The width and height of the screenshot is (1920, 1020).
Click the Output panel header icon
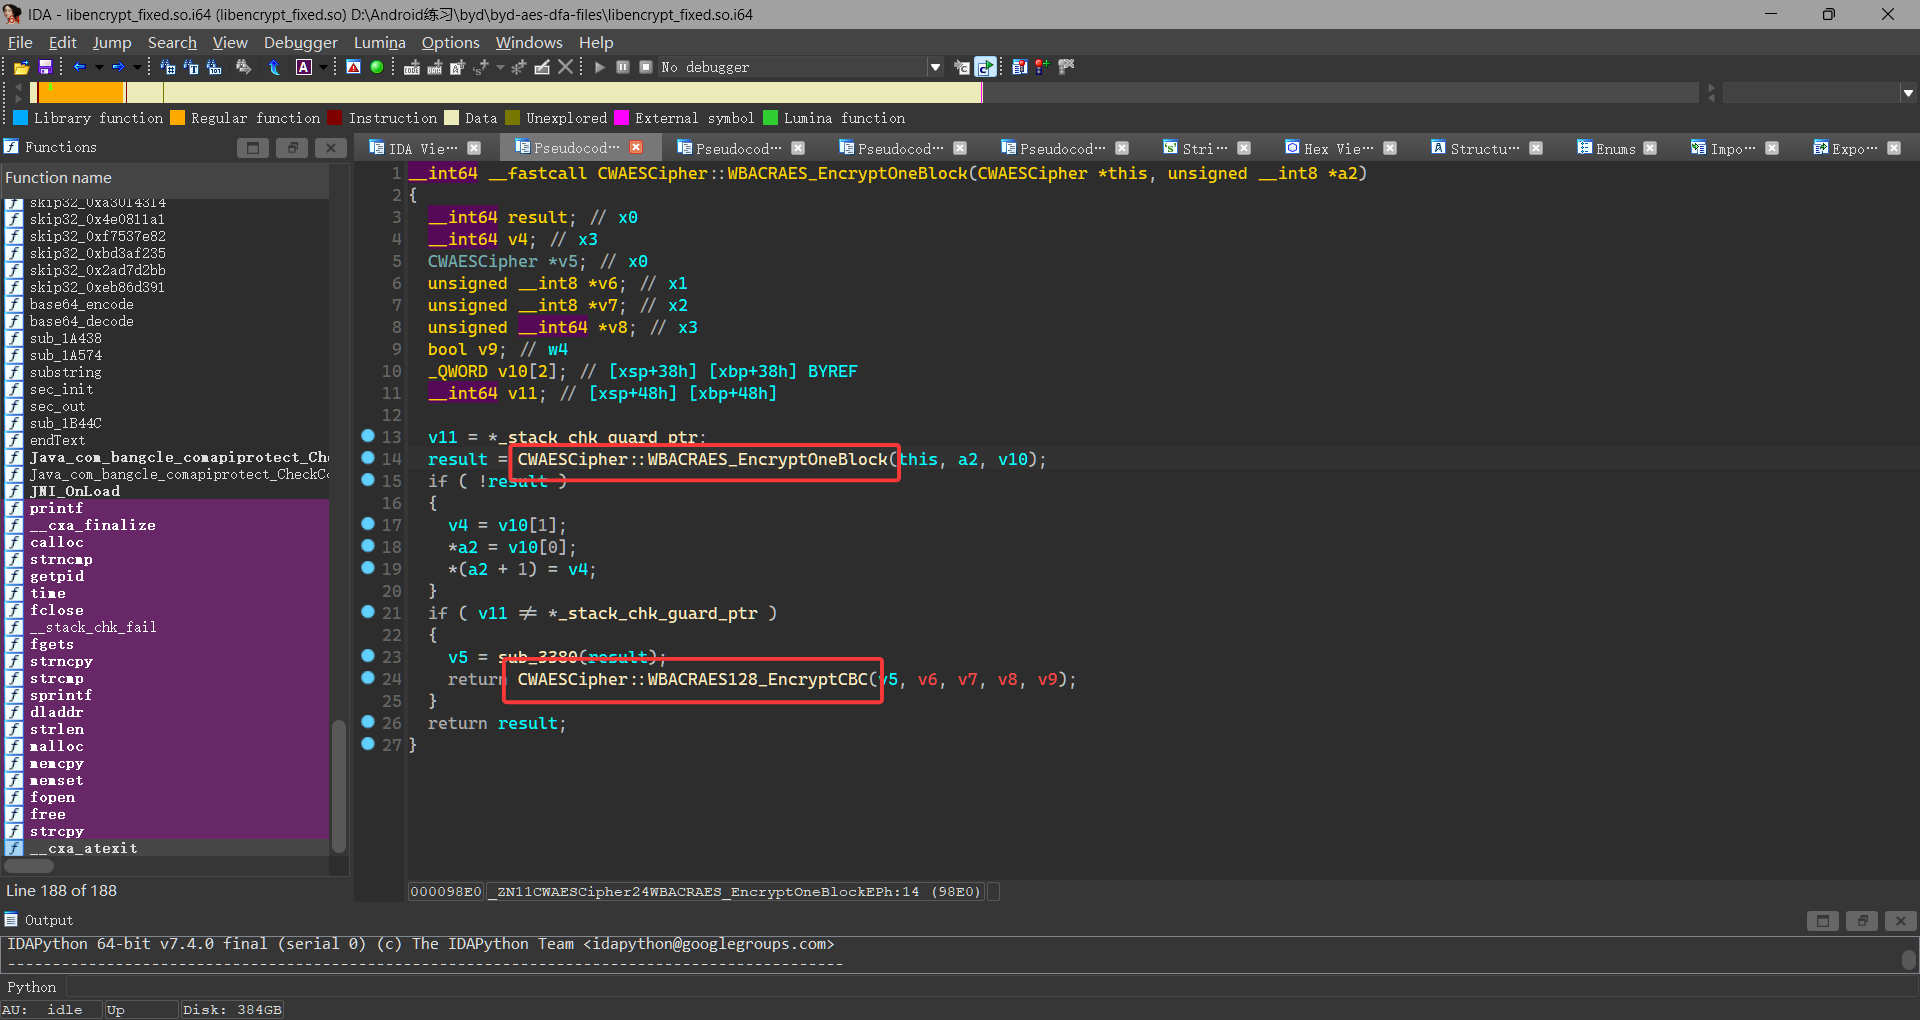click(11, 920)
